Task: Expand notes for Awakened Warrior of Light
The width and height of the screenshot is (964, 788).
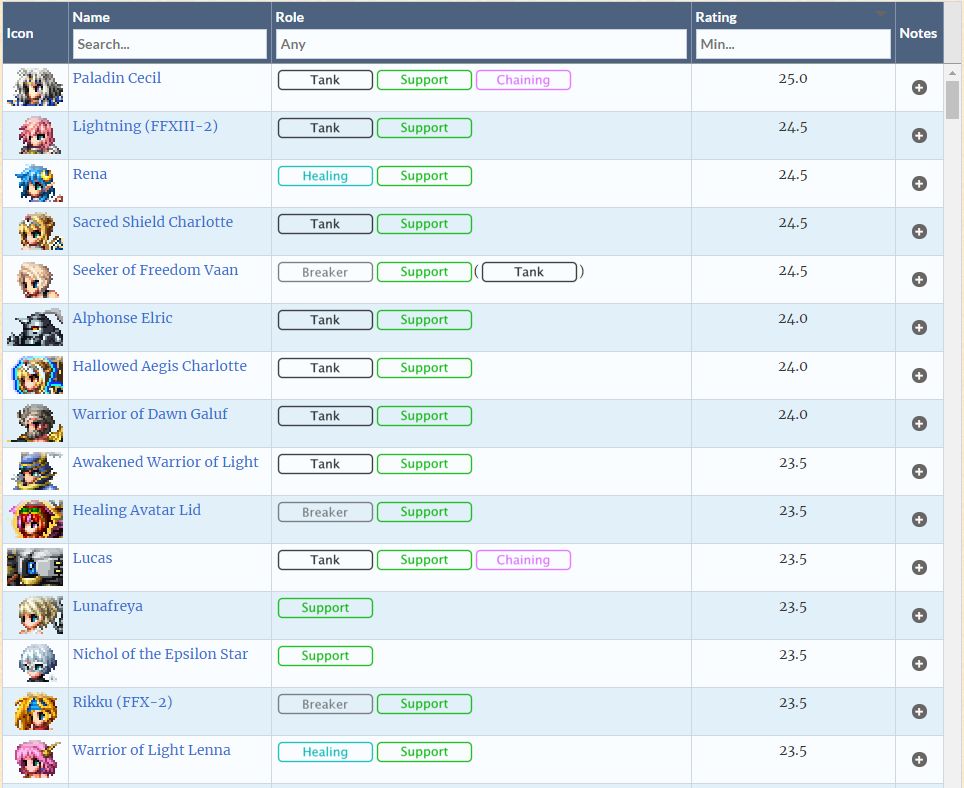Action: 919,471
